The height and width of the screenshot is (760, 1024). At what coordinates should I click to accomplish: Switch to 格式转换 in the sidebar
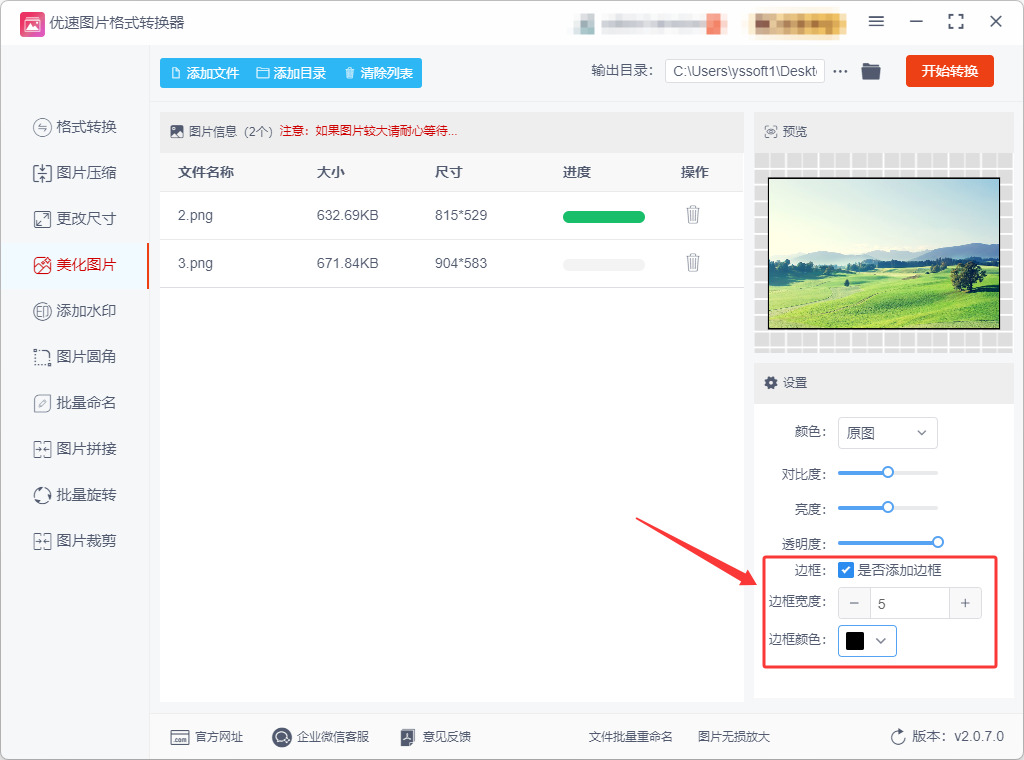coord(75,127)
